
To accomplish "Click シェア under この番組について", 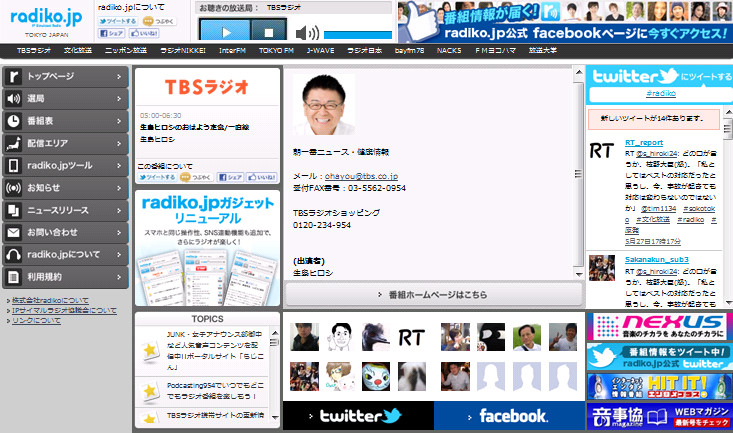I will pyautogui.click(x=230, y=177).
